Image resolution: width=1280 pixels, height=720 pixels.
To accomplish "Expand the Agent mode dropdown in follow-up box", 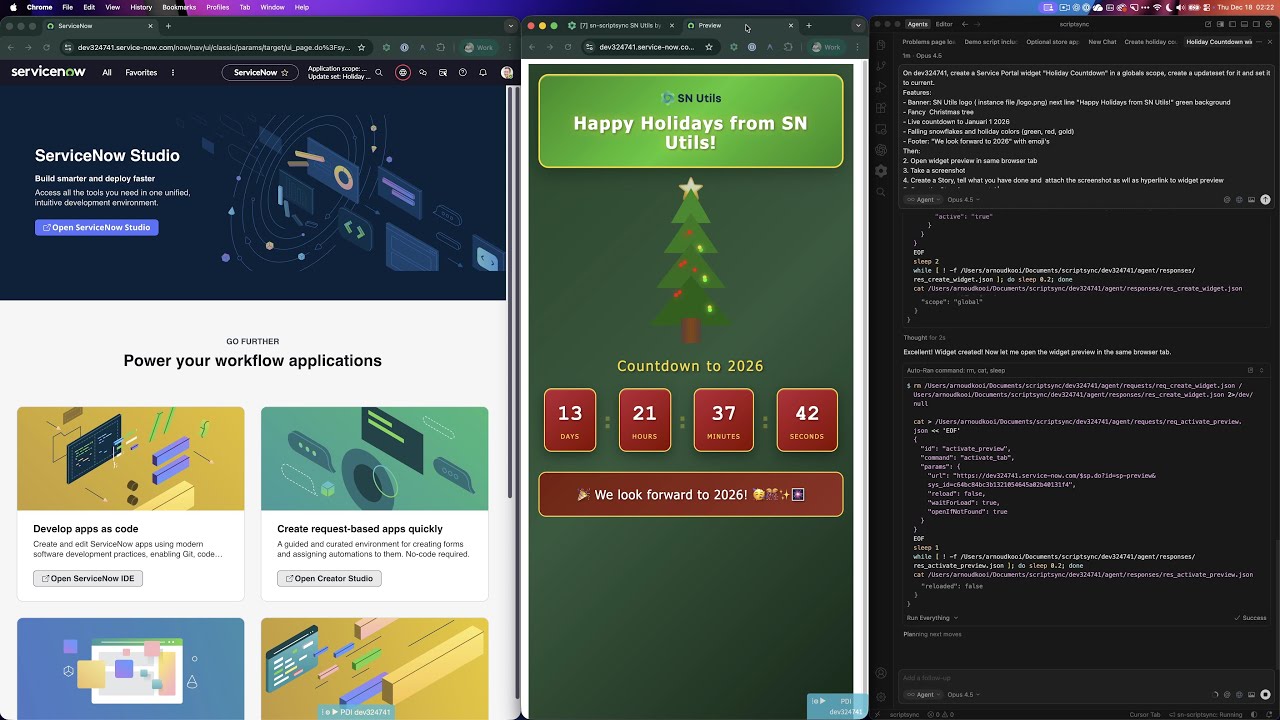I will click(x=925, y=694).
